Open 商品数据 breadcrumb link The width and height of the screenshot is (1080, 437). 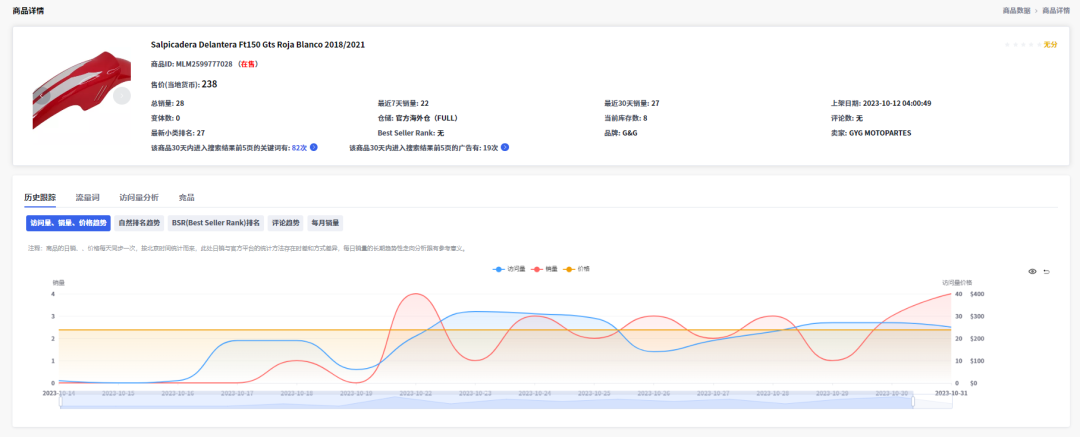[x=1017, y=10]
